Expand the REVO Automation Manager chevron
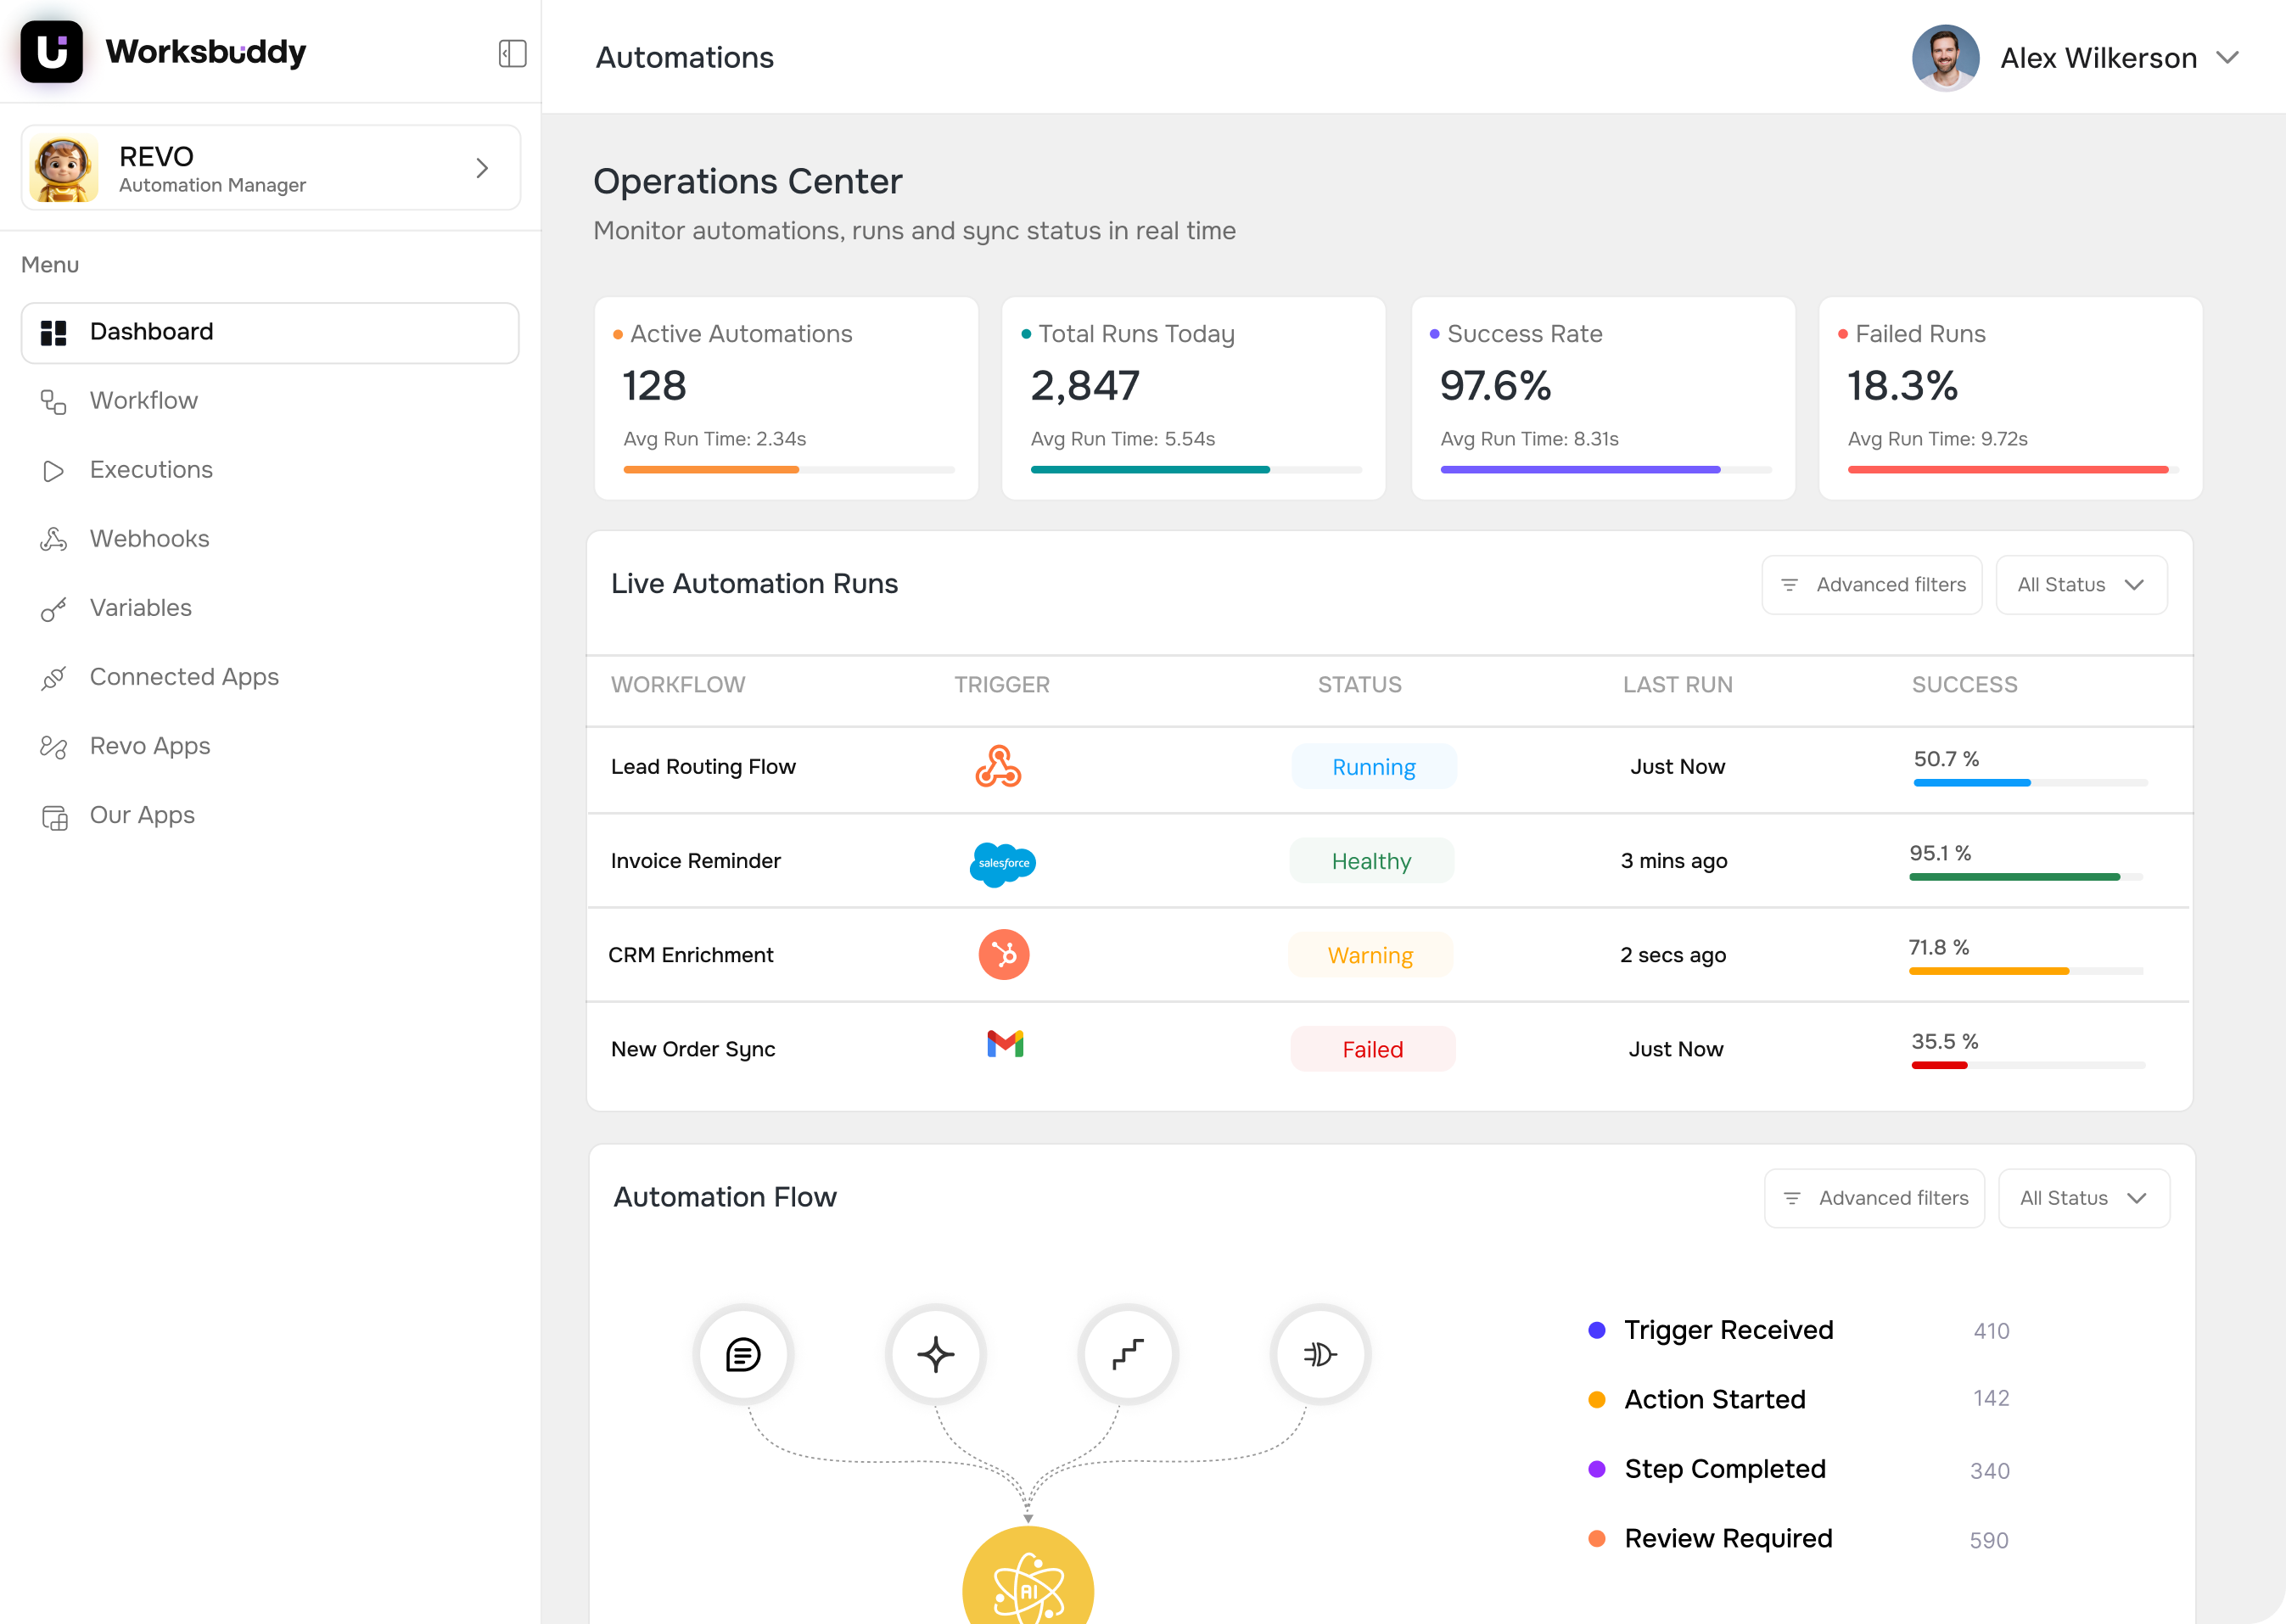 482,168
